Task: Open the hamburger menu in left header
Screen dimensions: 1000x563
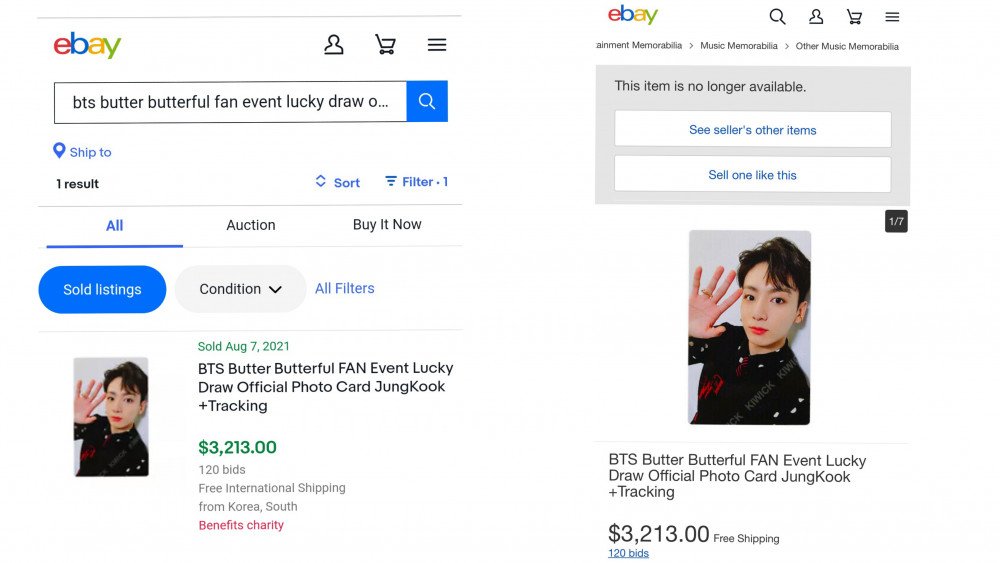Action: [437, 45]
